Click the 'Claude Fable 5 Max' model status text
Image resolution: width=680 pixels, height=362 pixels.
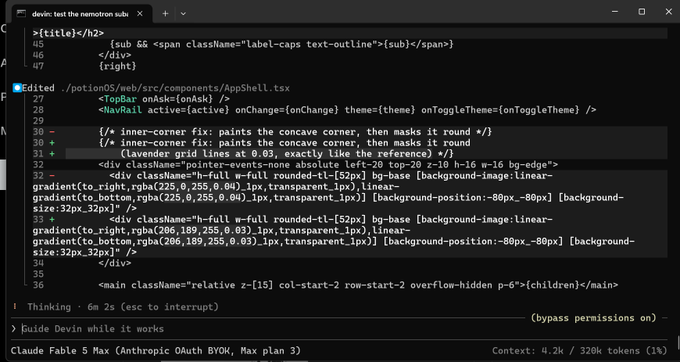tap(156, 351)
